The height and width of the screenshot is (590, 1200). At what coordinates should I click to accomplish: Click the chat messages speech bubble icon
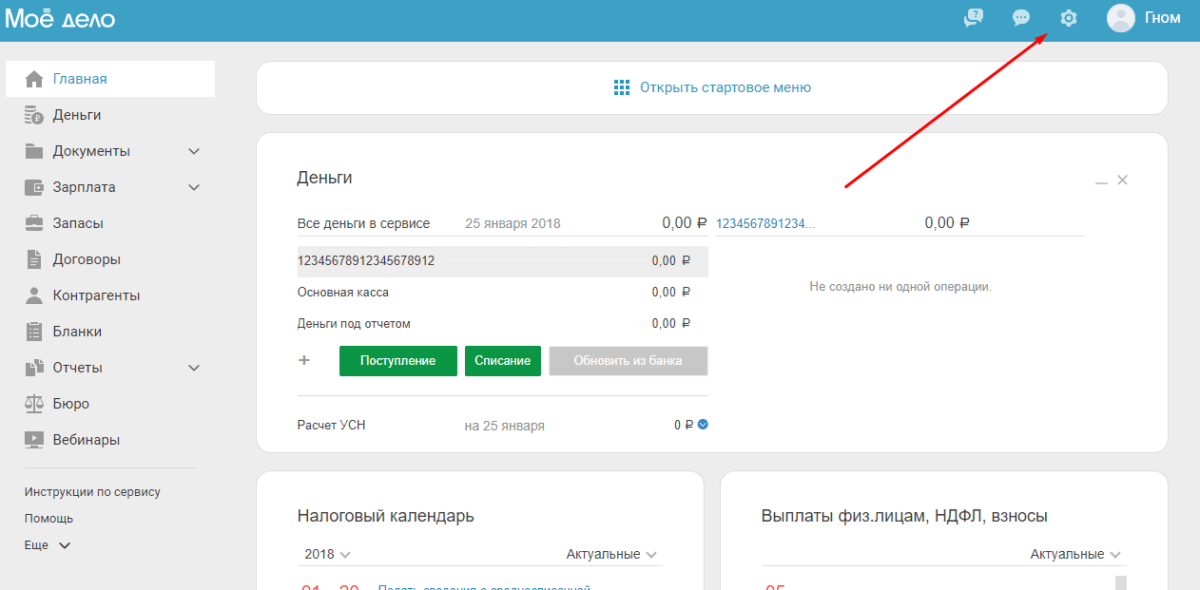click(1021, 18)
